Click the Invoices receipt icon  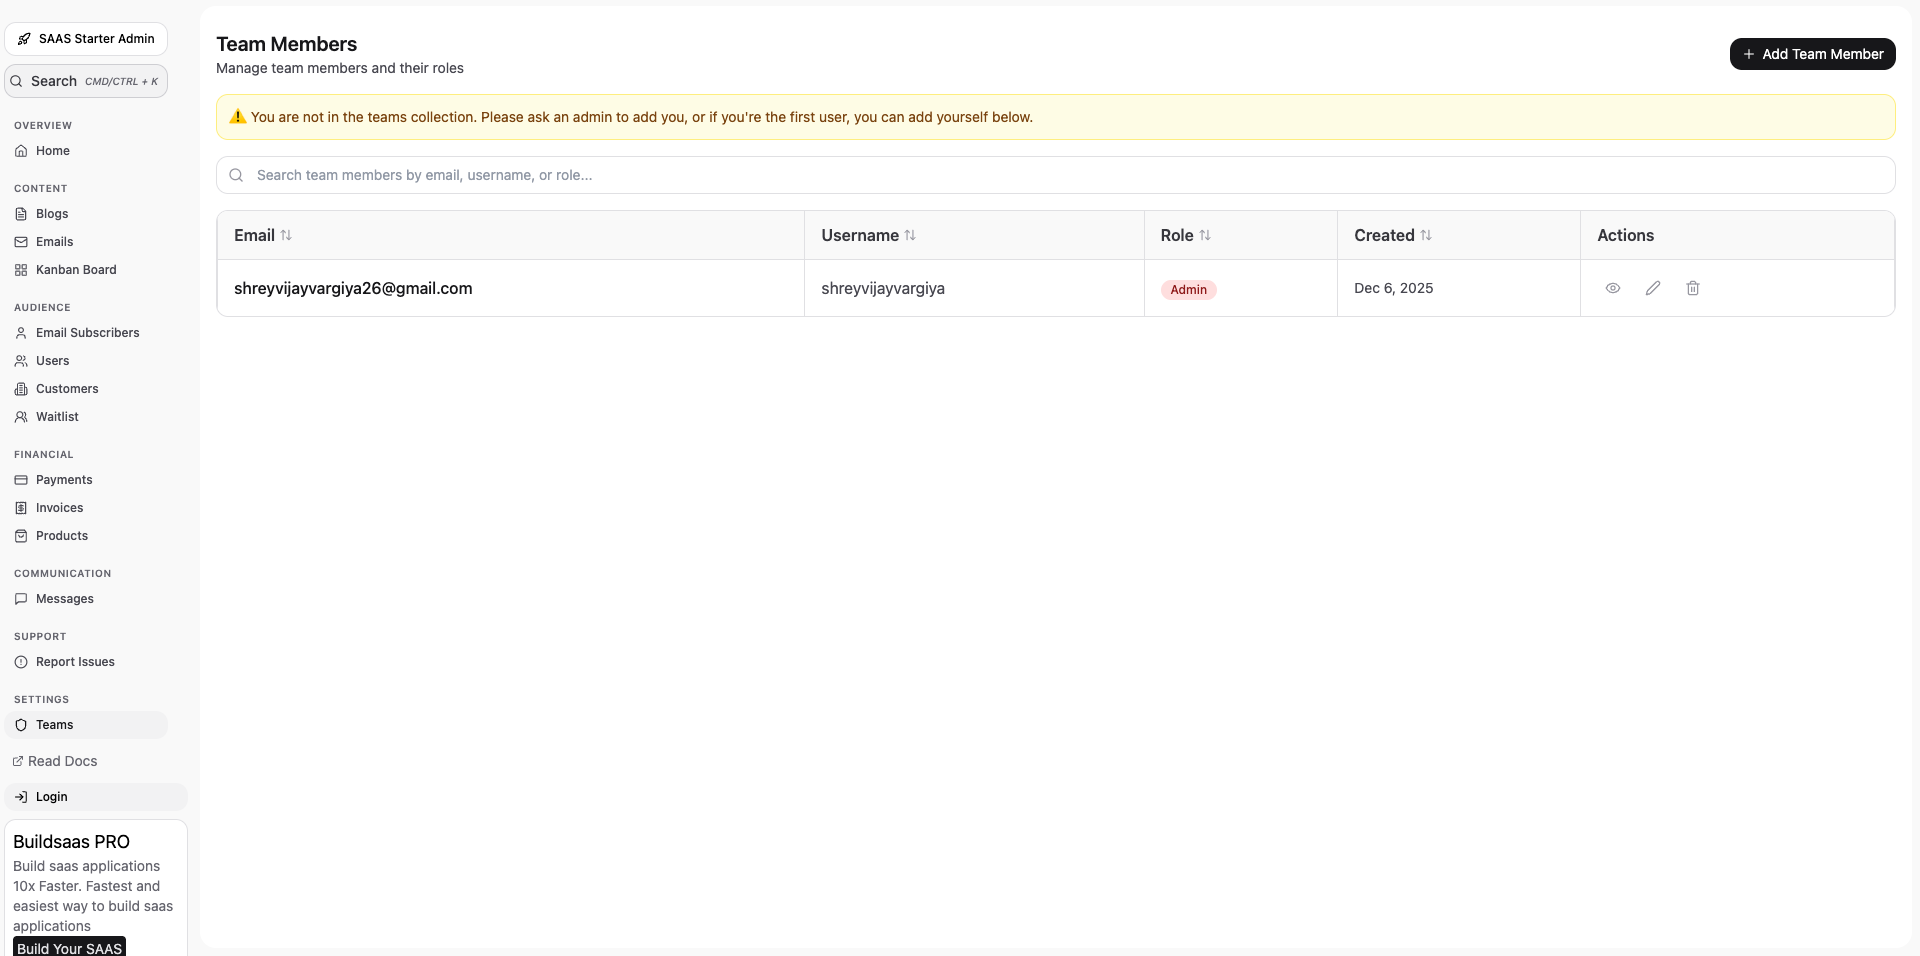tap(21, 508)
